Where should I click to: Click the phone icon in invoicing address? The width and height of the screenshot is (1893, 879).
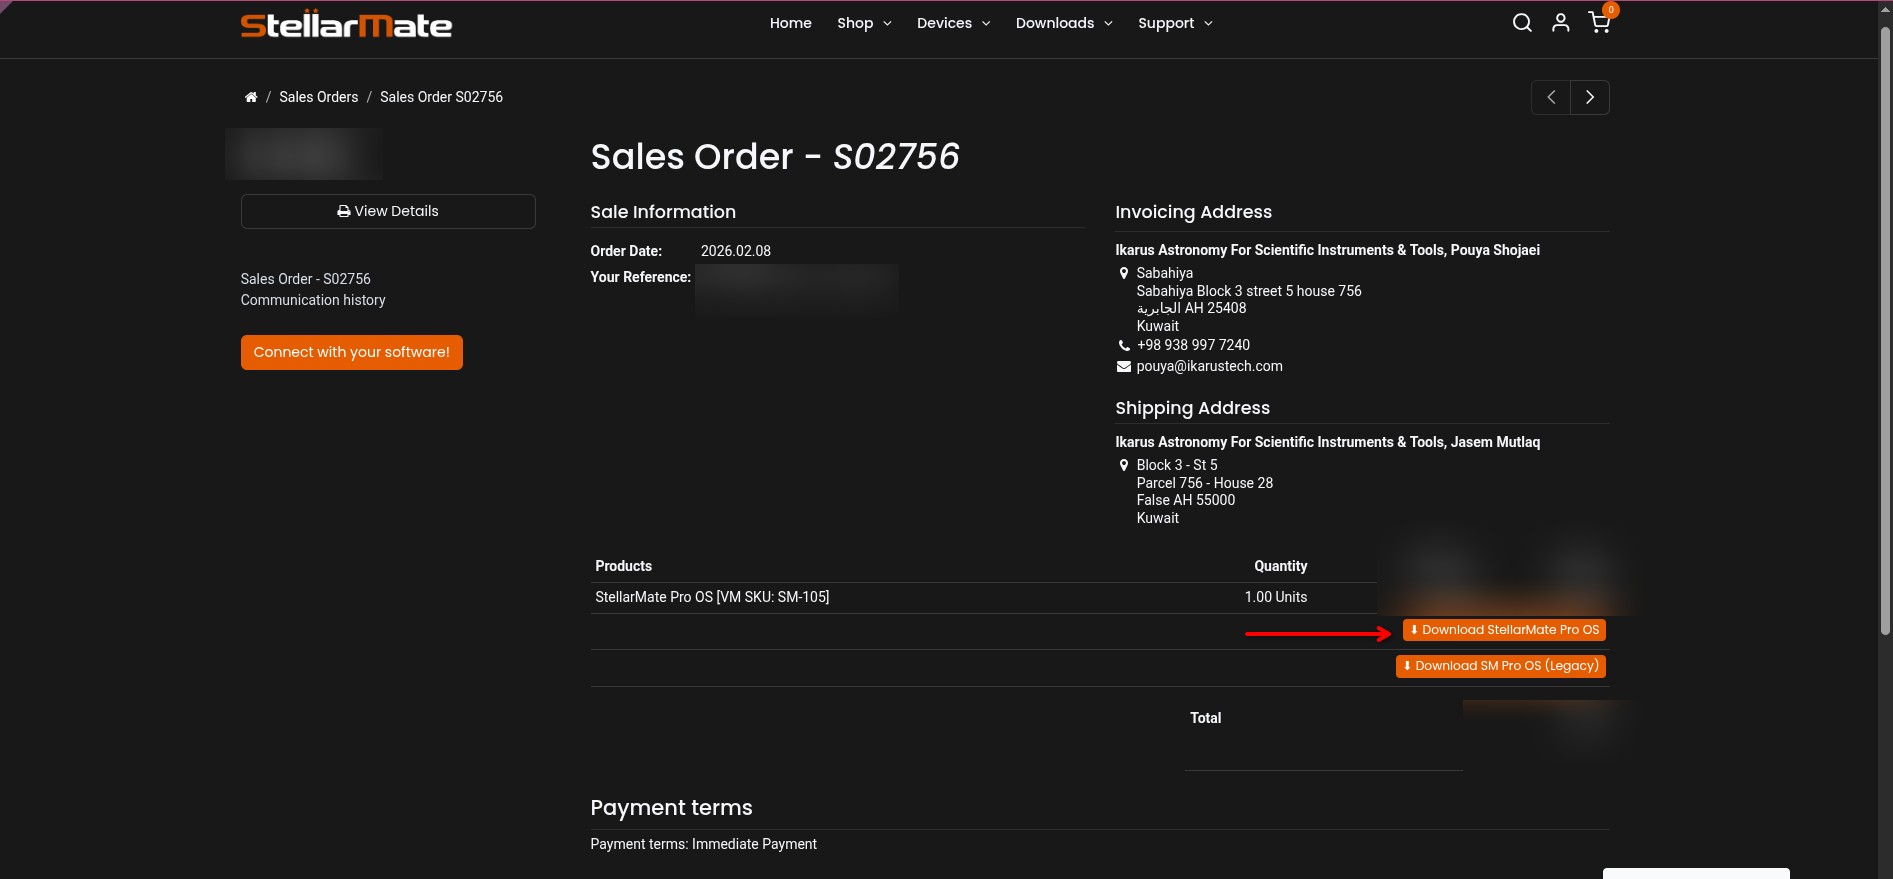click(x=1124, y=345)
